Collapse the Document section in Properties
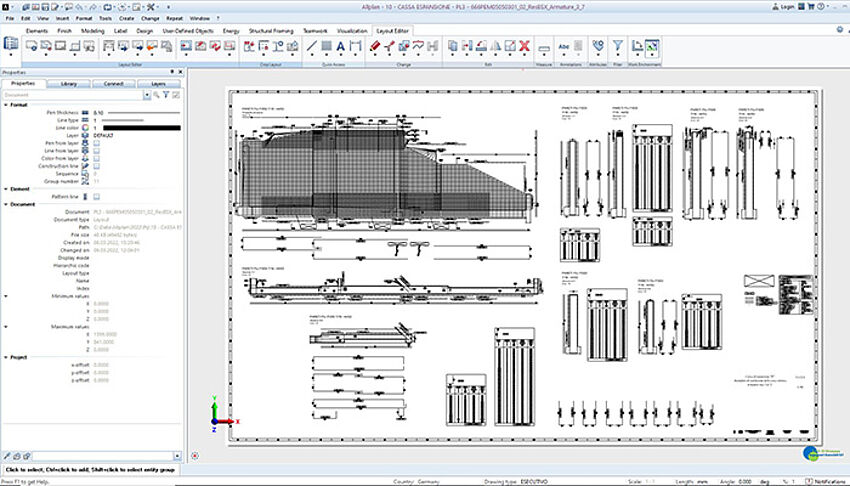850x486 pixels. click(6, 203)
